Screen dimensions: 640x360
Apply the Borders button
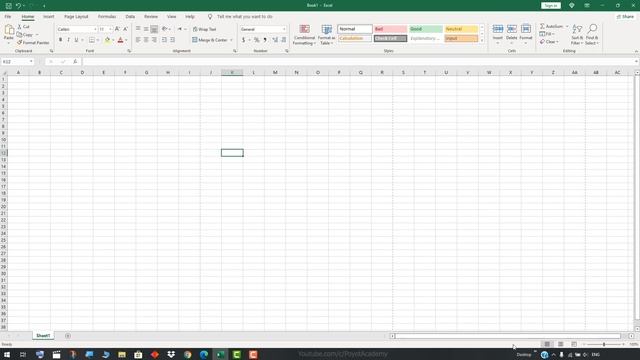tap(92, 40)
